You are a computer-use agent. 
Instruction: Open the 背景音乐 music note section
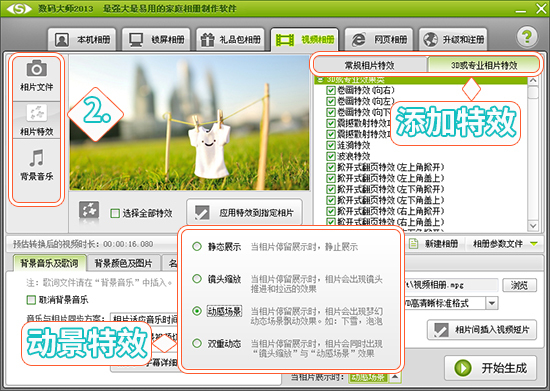point(36,165)
